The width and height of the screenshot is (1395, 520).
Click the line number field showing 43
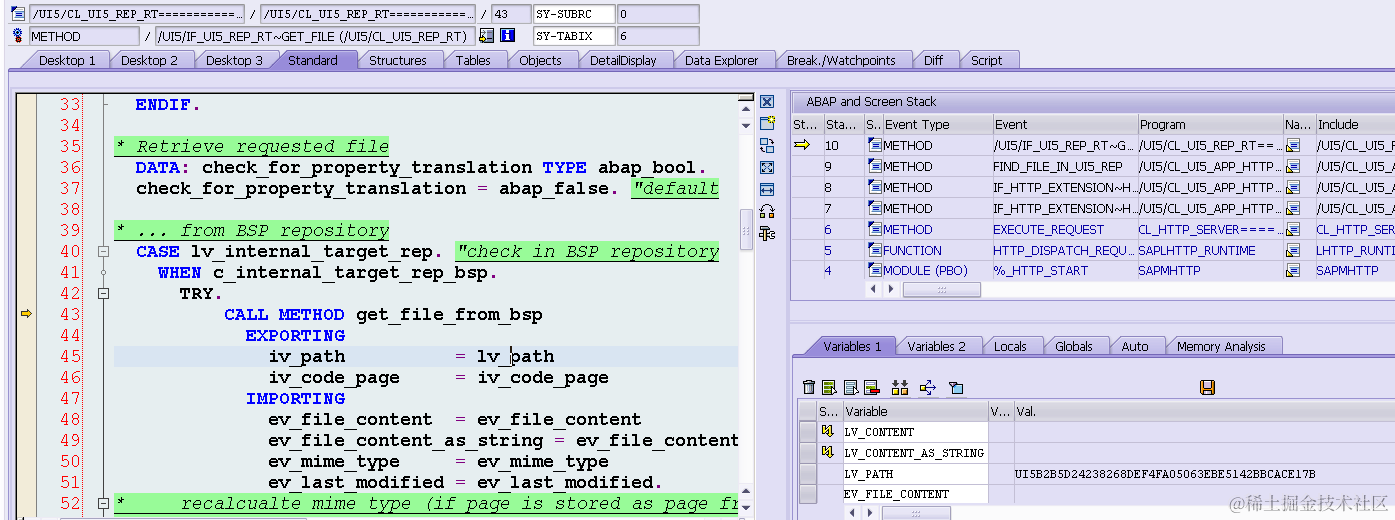[x=512, y=14]
